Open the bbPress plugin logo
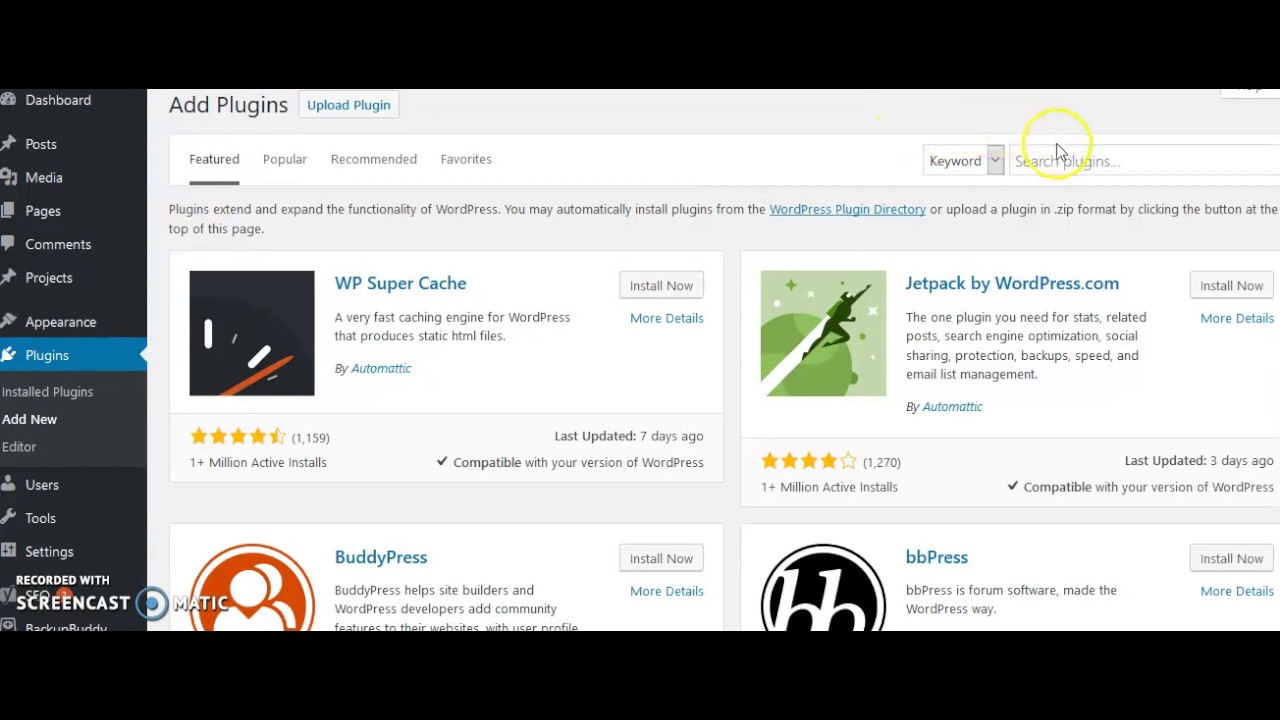 pyautogui.click(x=823, y=587)
